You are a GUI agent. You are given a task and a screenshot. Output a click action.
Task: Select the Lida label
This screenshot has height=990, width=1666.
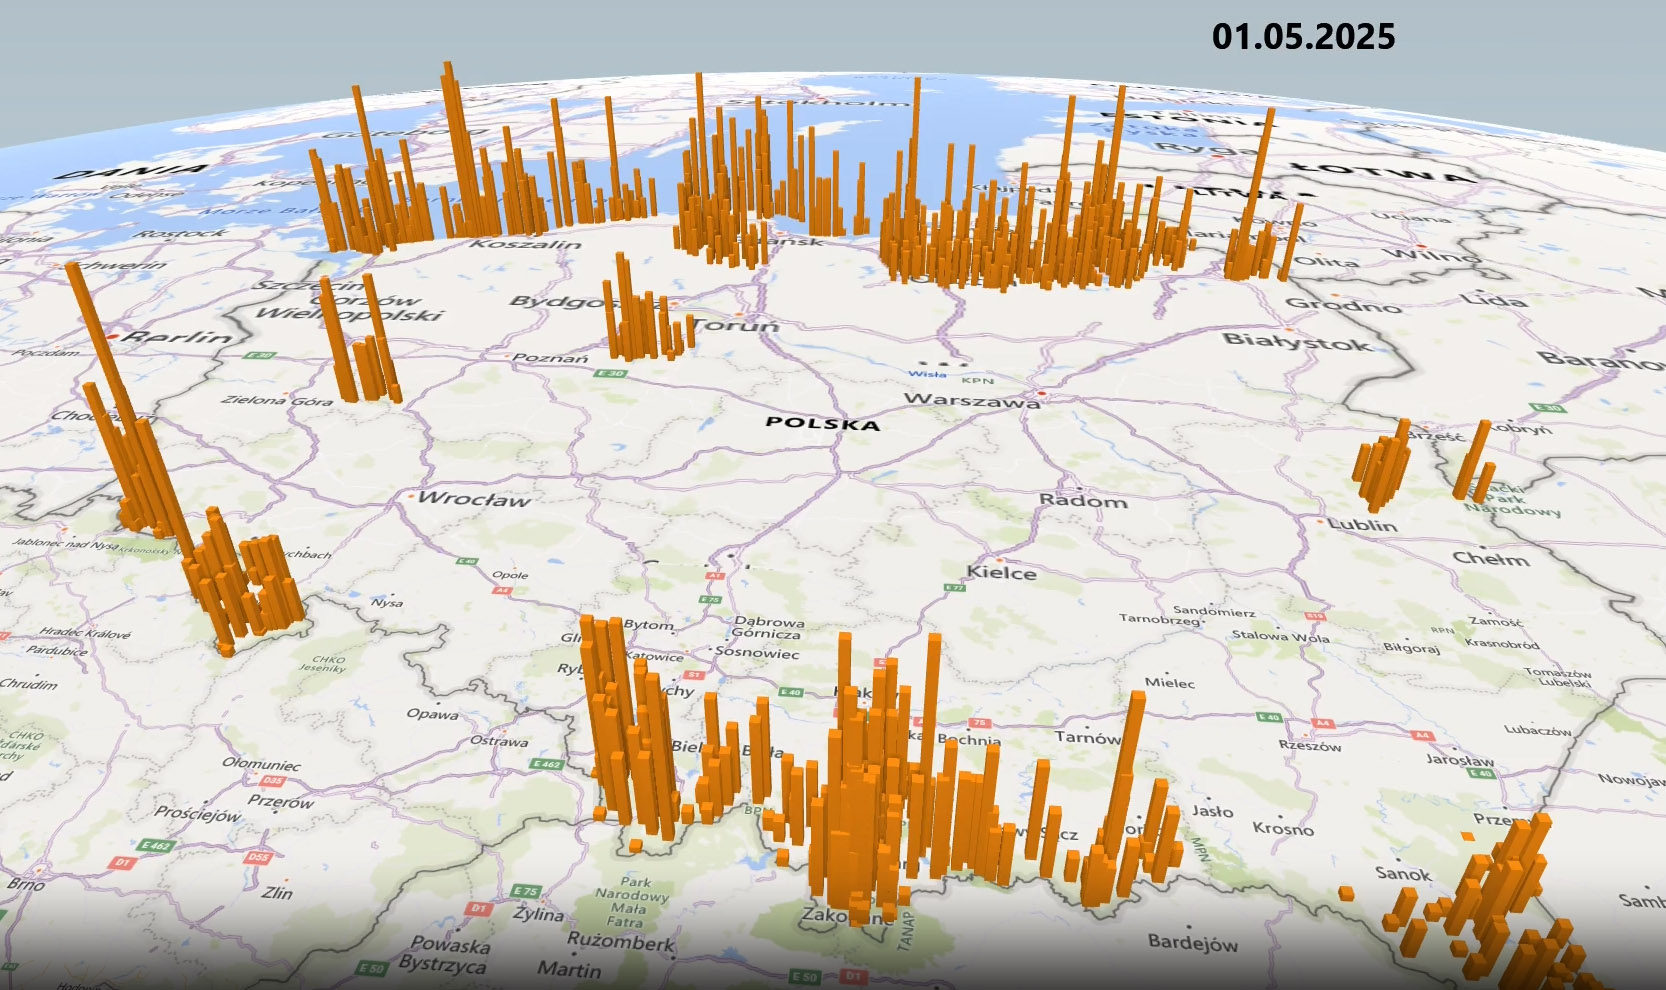[1494, 299]
